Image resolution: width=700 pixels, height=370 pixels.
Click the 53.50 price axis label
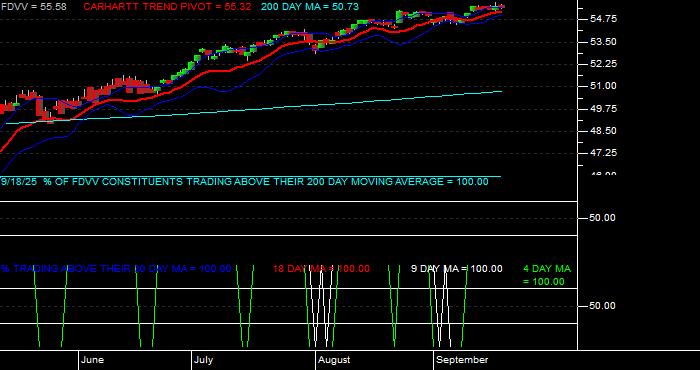(x=603, y=42)
